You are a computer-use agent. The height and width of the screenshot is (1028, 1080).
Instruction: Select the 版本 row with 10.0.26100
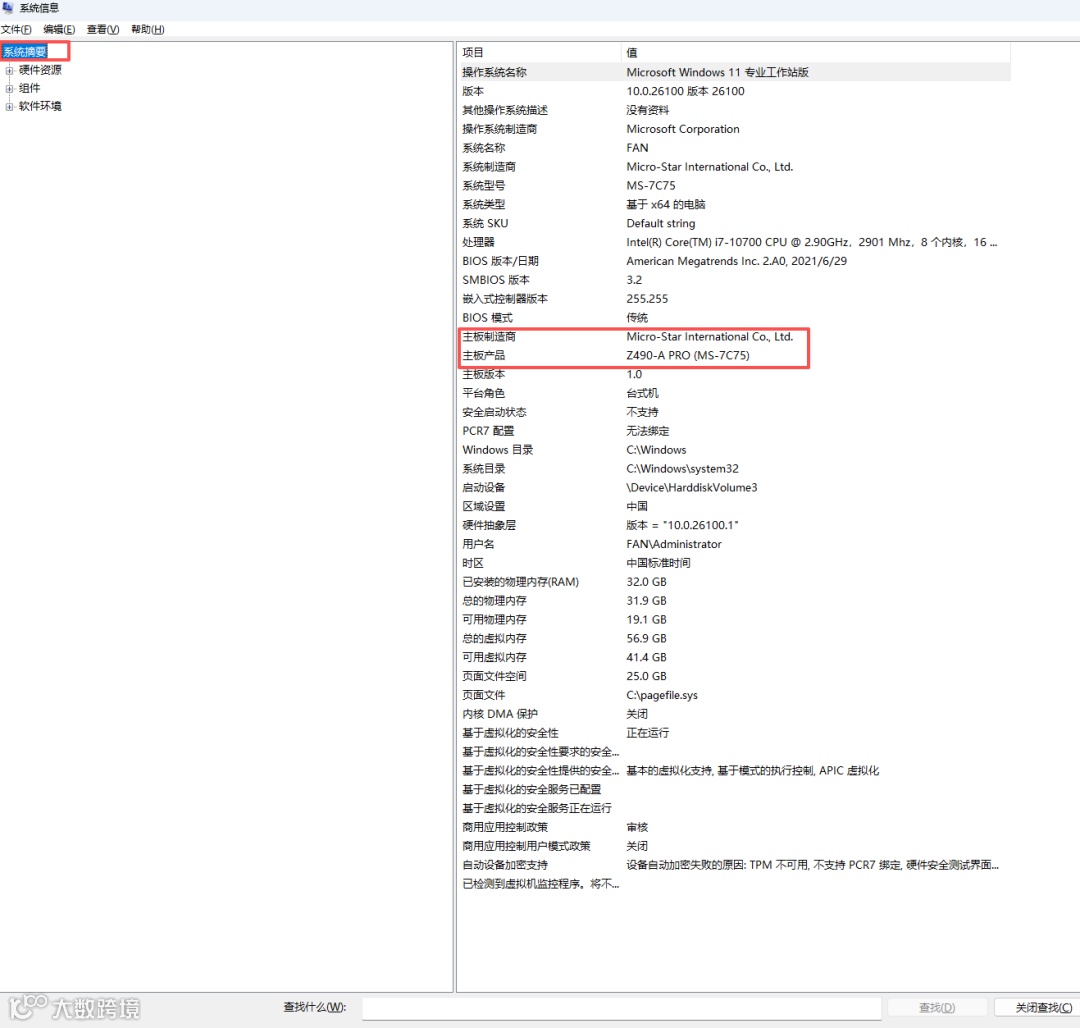pyautogui.click(x=734, y=91)
